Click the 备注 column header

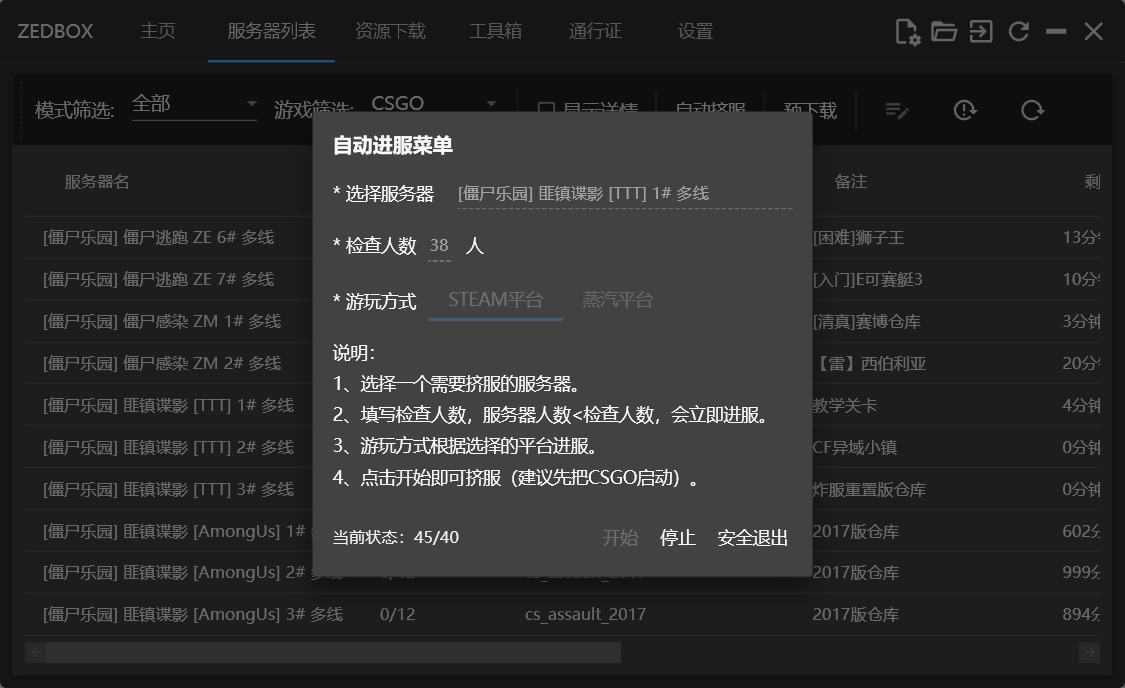851,182
